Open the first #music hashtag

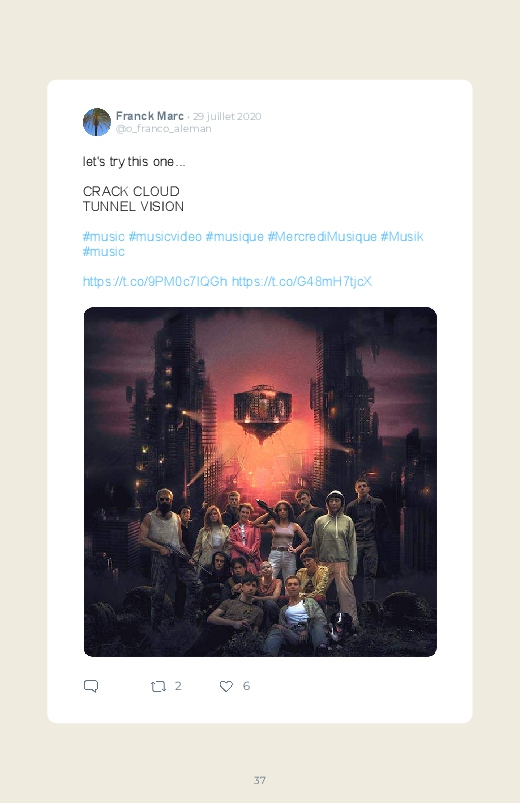pos(103,237)
